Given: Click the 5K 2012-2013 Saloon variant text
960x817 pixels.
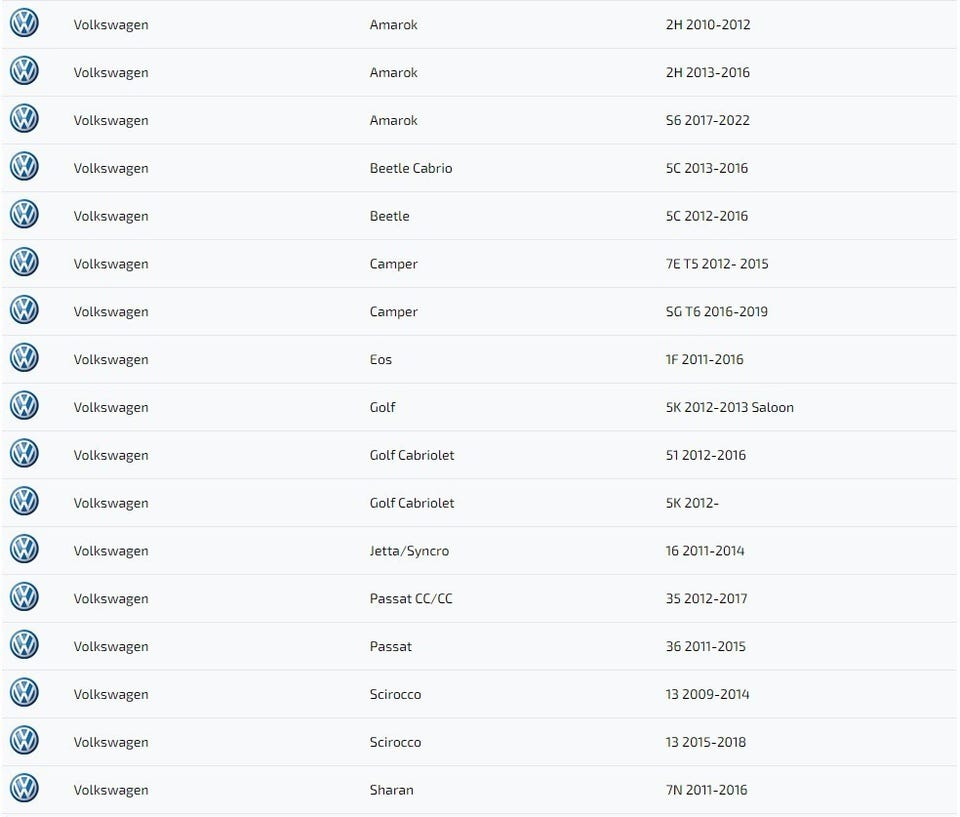Looking at the screenshot, I should coord(729,407).
